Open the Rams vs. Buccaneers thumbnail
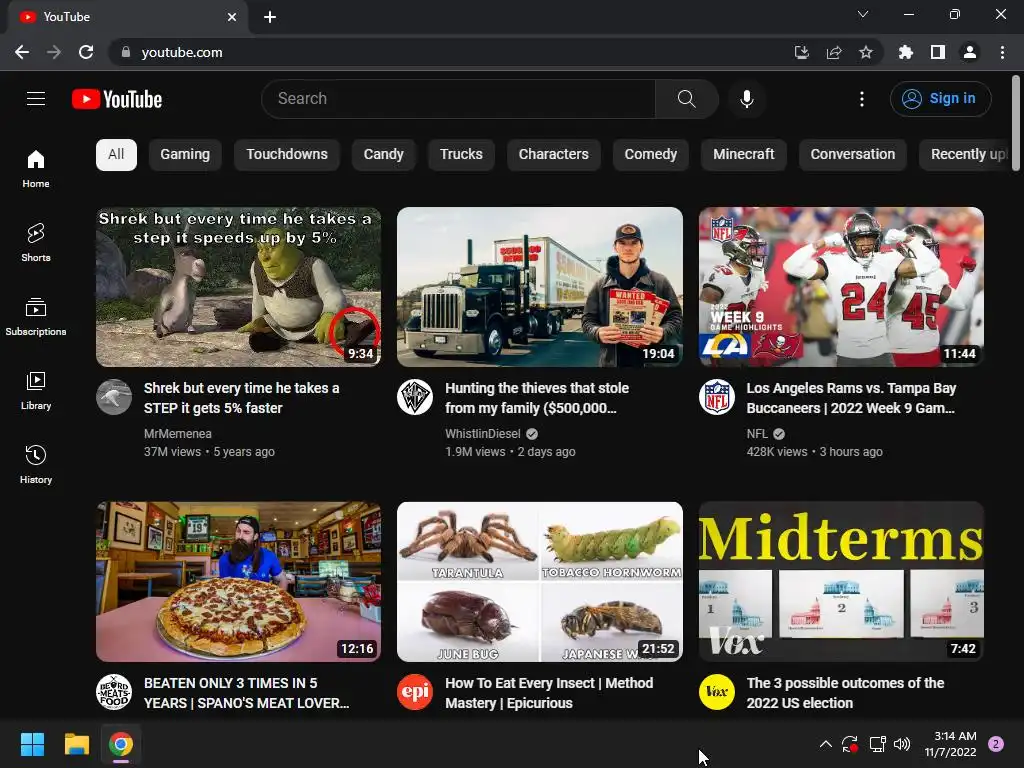This screenshot has width=1024, height=768. click(841, 287)
